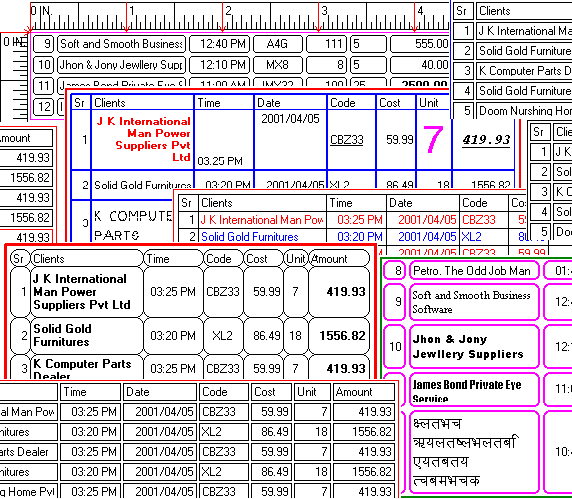Click the Jhon & Jony Jewllery Suppliers magenta cell

pyautogui.click(x=474, y=347)
